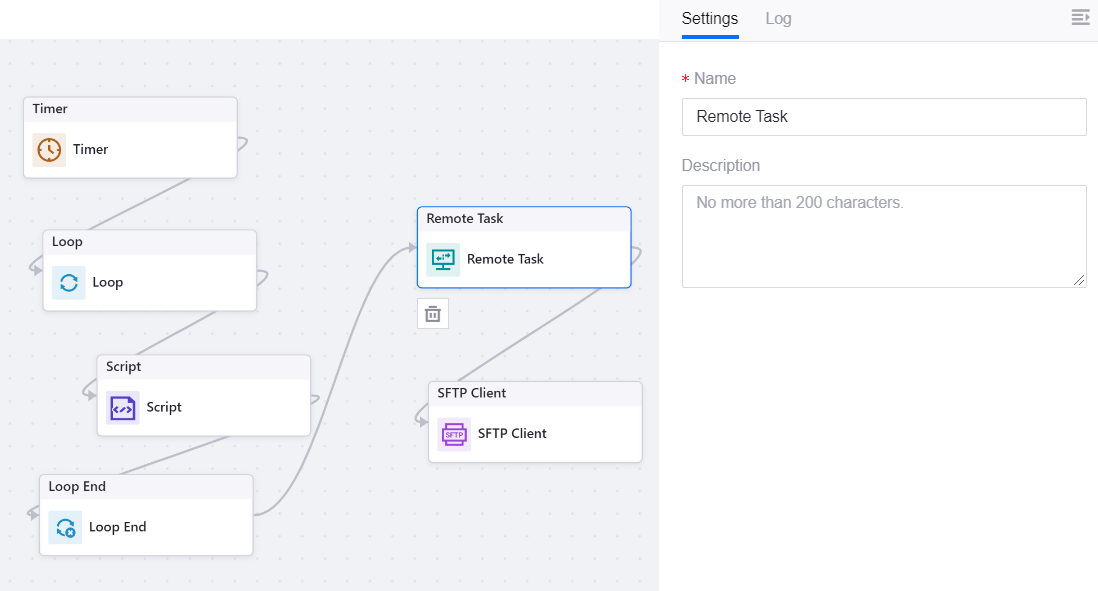Select the Loop refresh icon
Viewport: 1098px width, 591px height.
pyautogui.click(x=69, y=283)
